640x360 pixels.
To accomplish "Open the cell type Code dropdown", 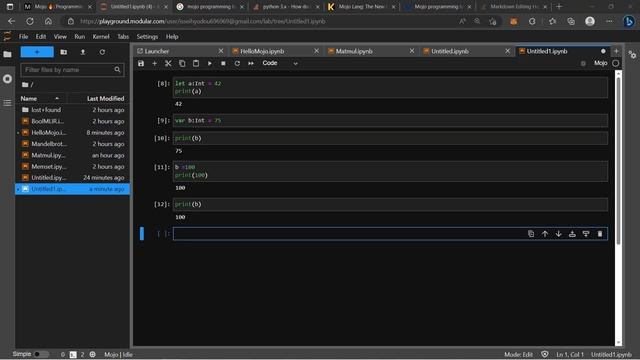I will pyautogui.click(x=280, y=63).
